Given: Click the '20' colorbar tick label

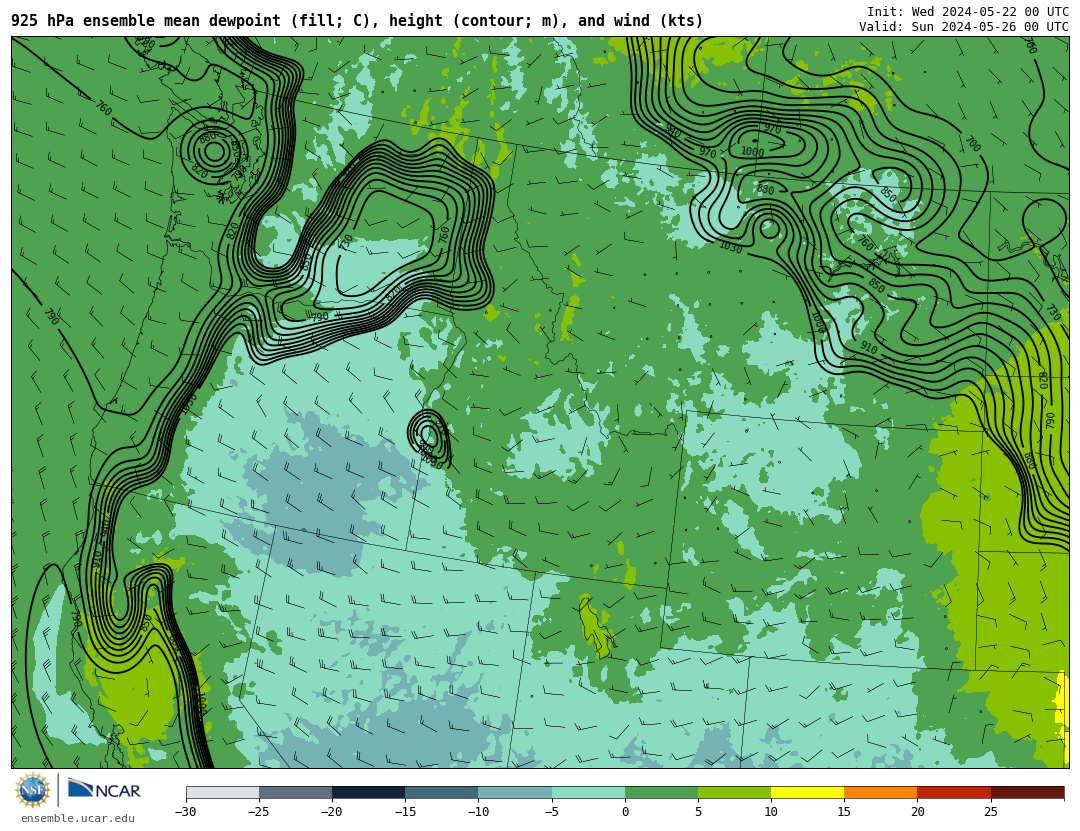Looking at the screenshot, I should [x=917, y=812].
